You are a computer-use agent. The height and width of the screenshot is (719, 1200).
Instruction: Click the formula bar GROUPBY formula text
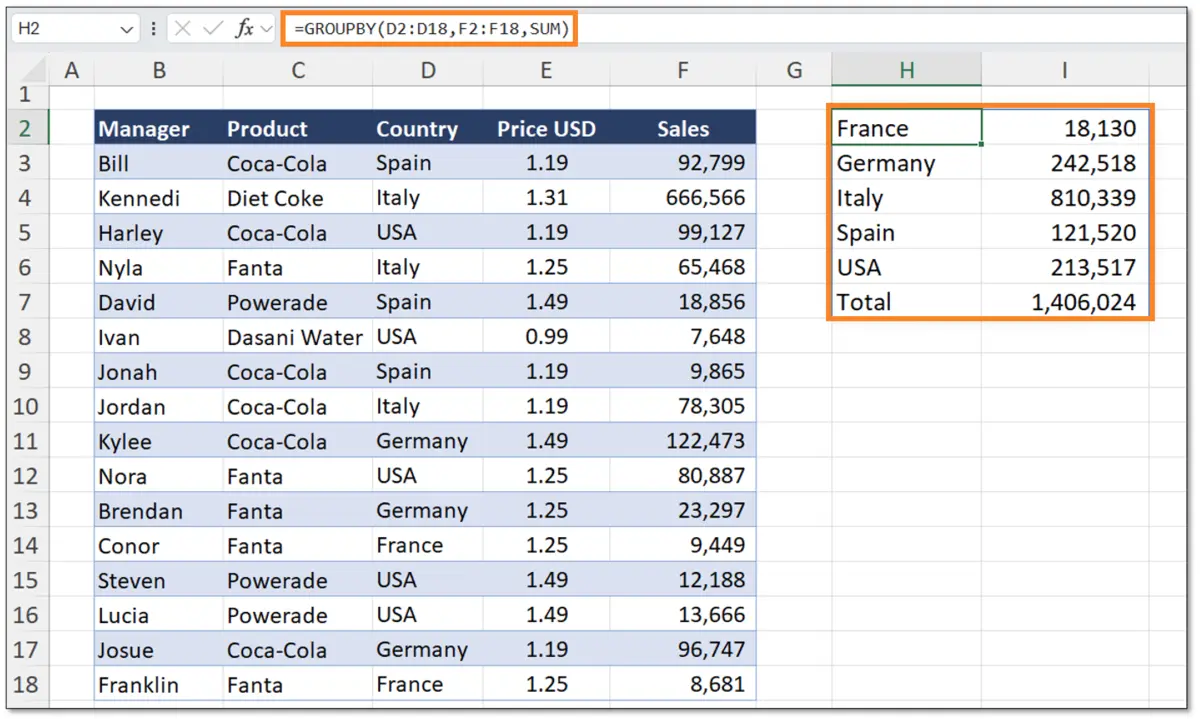[432, 30]
